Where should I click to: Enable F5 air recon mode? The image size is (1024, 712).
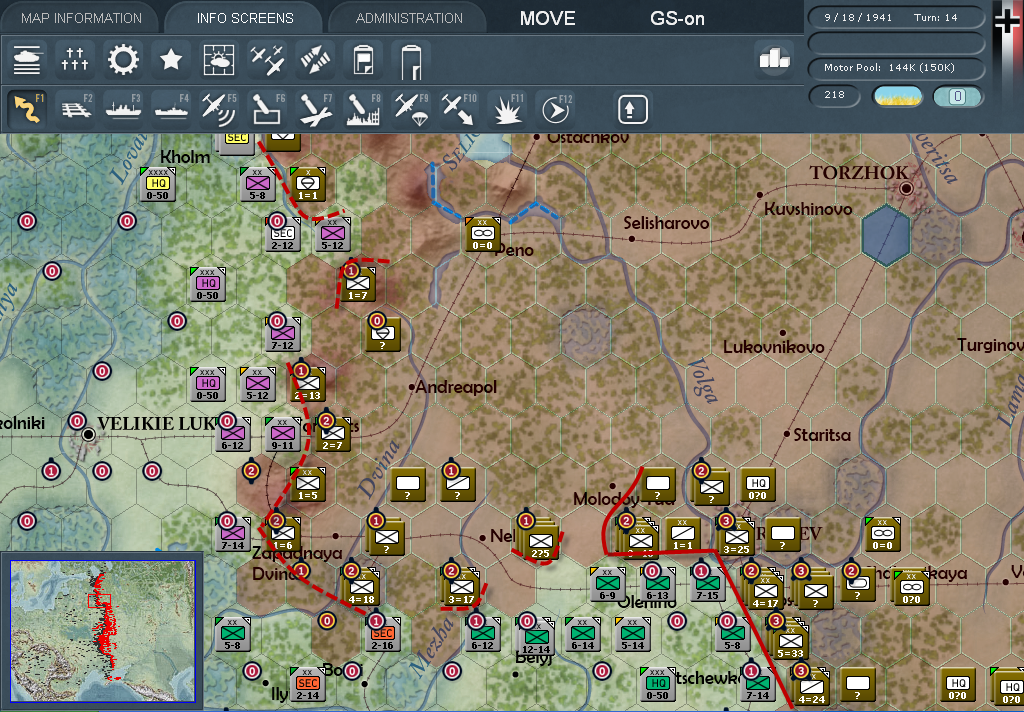point(219,108)
